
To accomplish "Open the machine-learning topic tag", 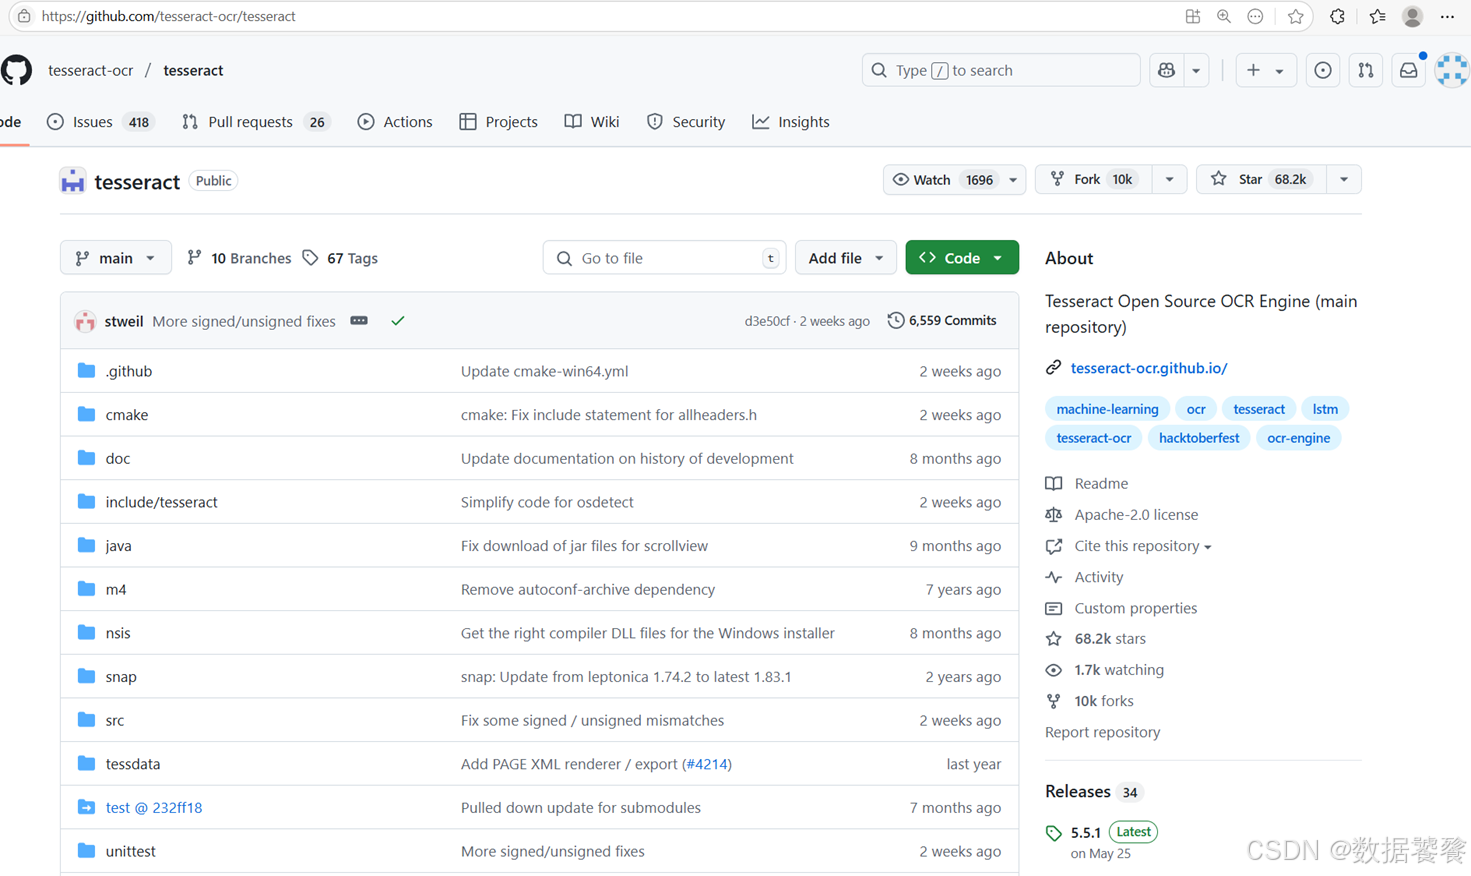I will tap(1107, 409).
